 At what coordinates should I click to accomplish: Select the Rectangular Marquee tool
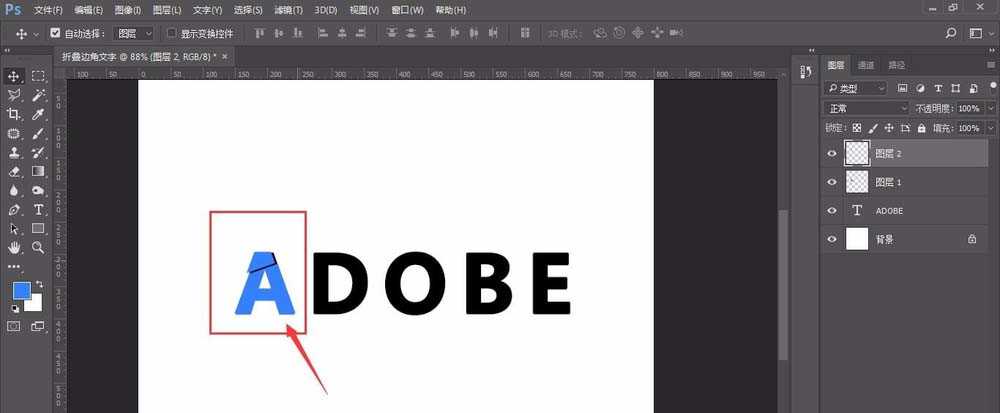point(38,76)
